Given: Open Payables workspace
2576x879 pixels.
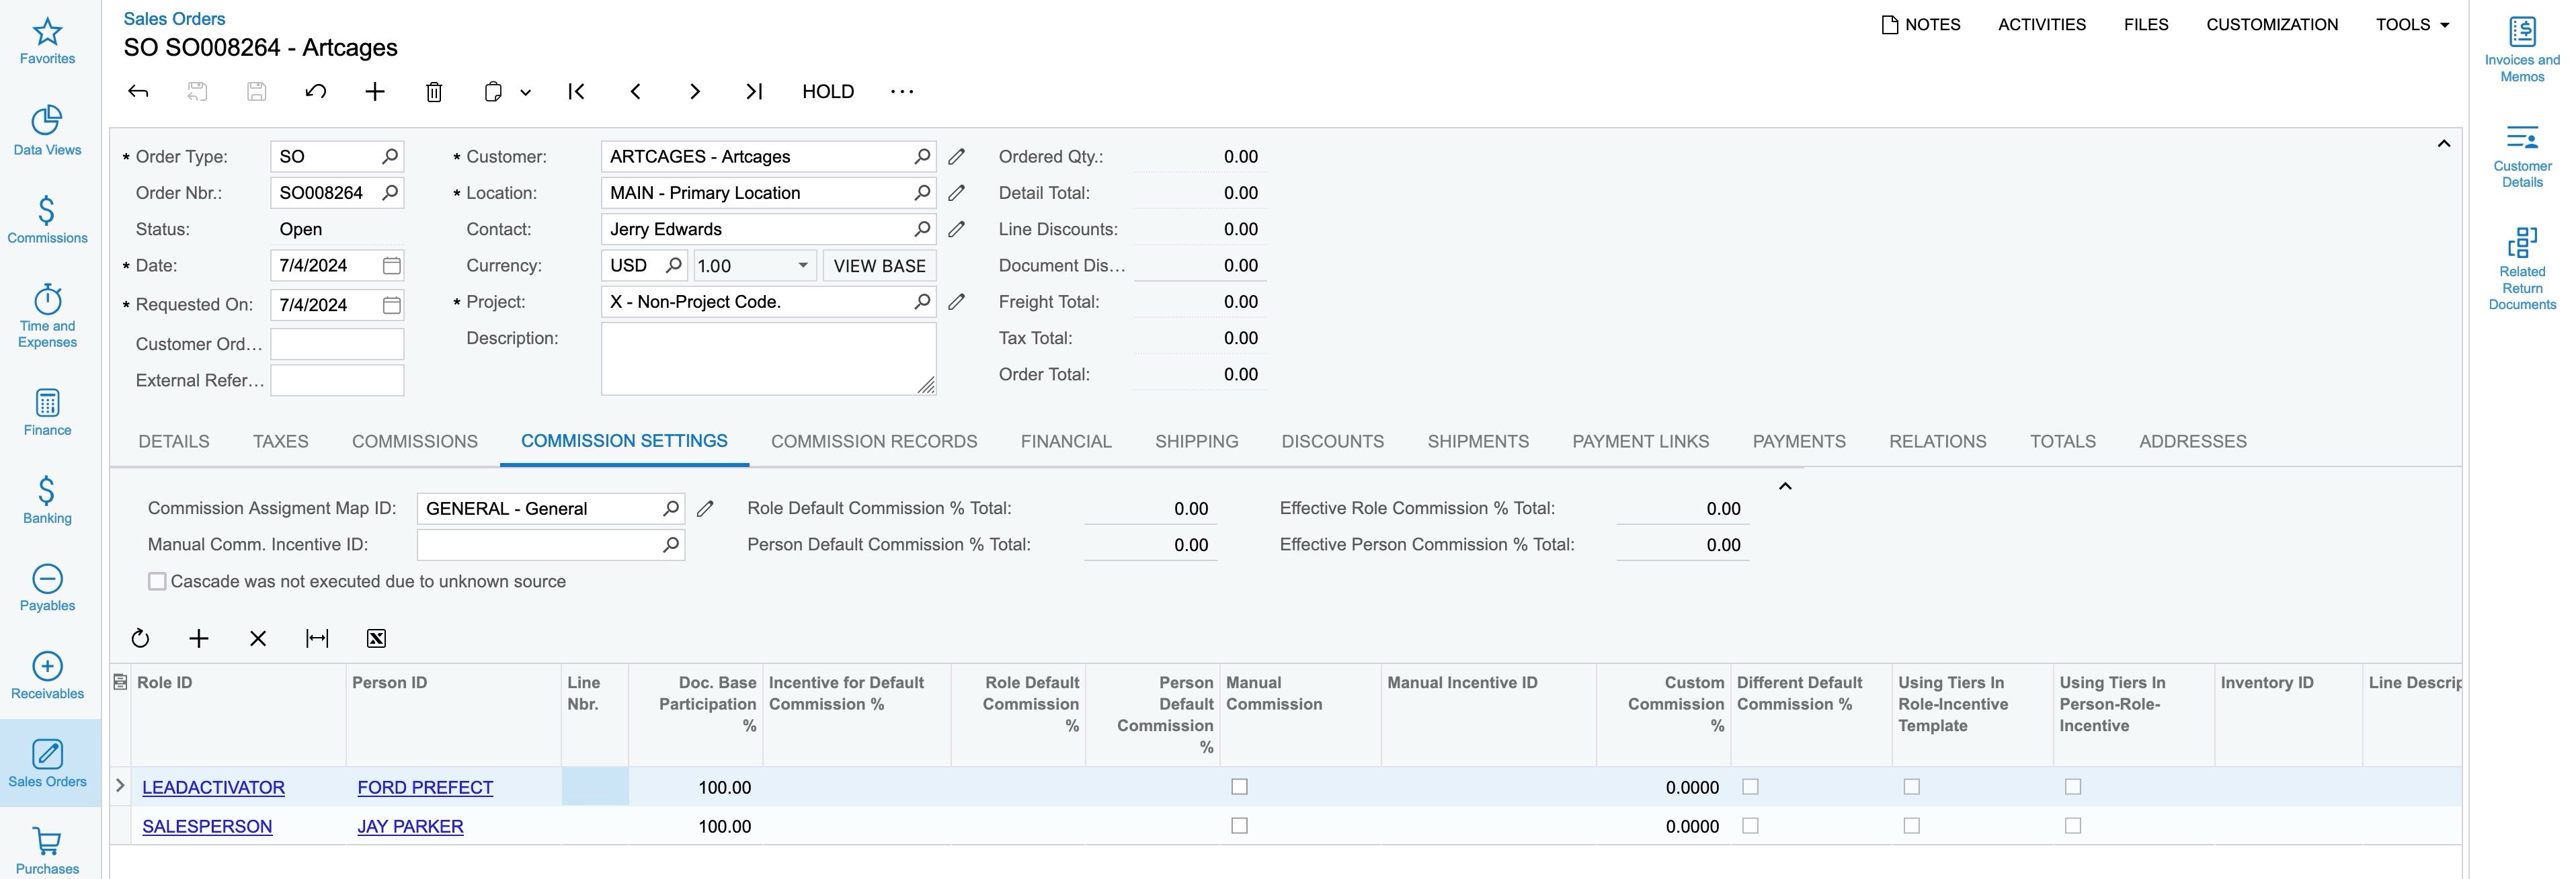Looking at the screenshot, I should point(47,588).
